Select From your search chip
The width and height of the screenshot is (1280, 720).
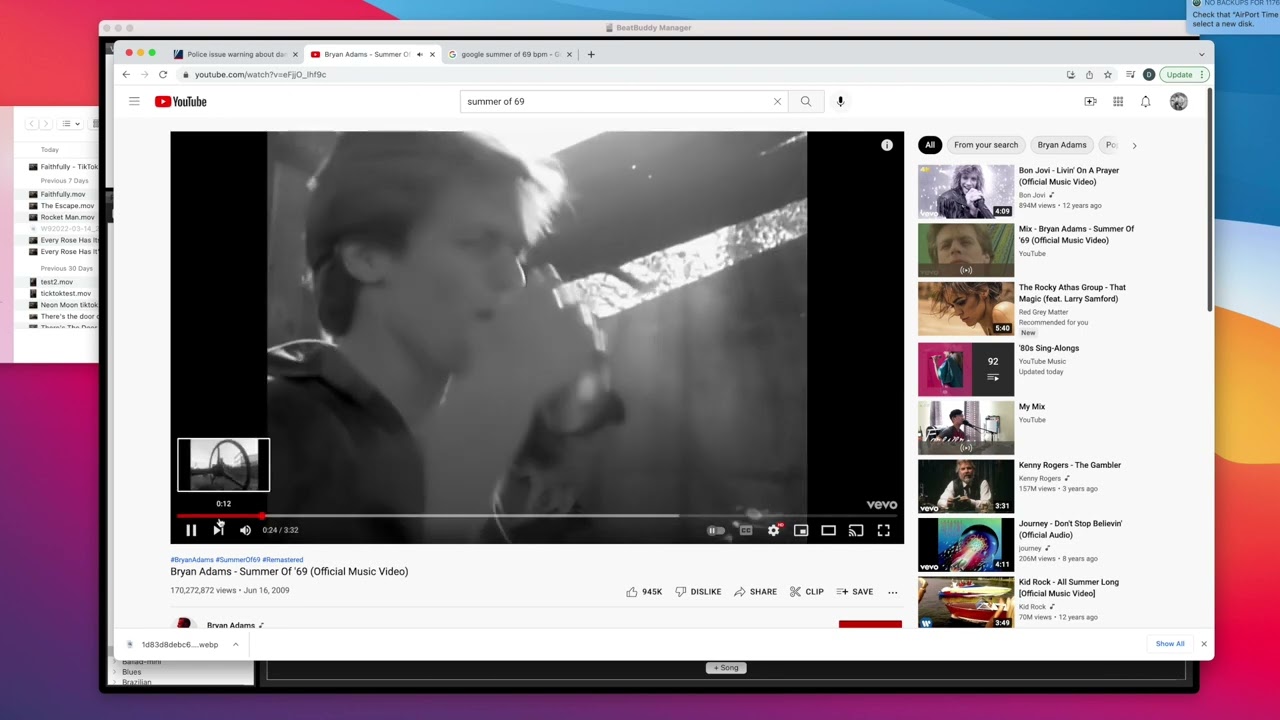click(x=986, y=145)
